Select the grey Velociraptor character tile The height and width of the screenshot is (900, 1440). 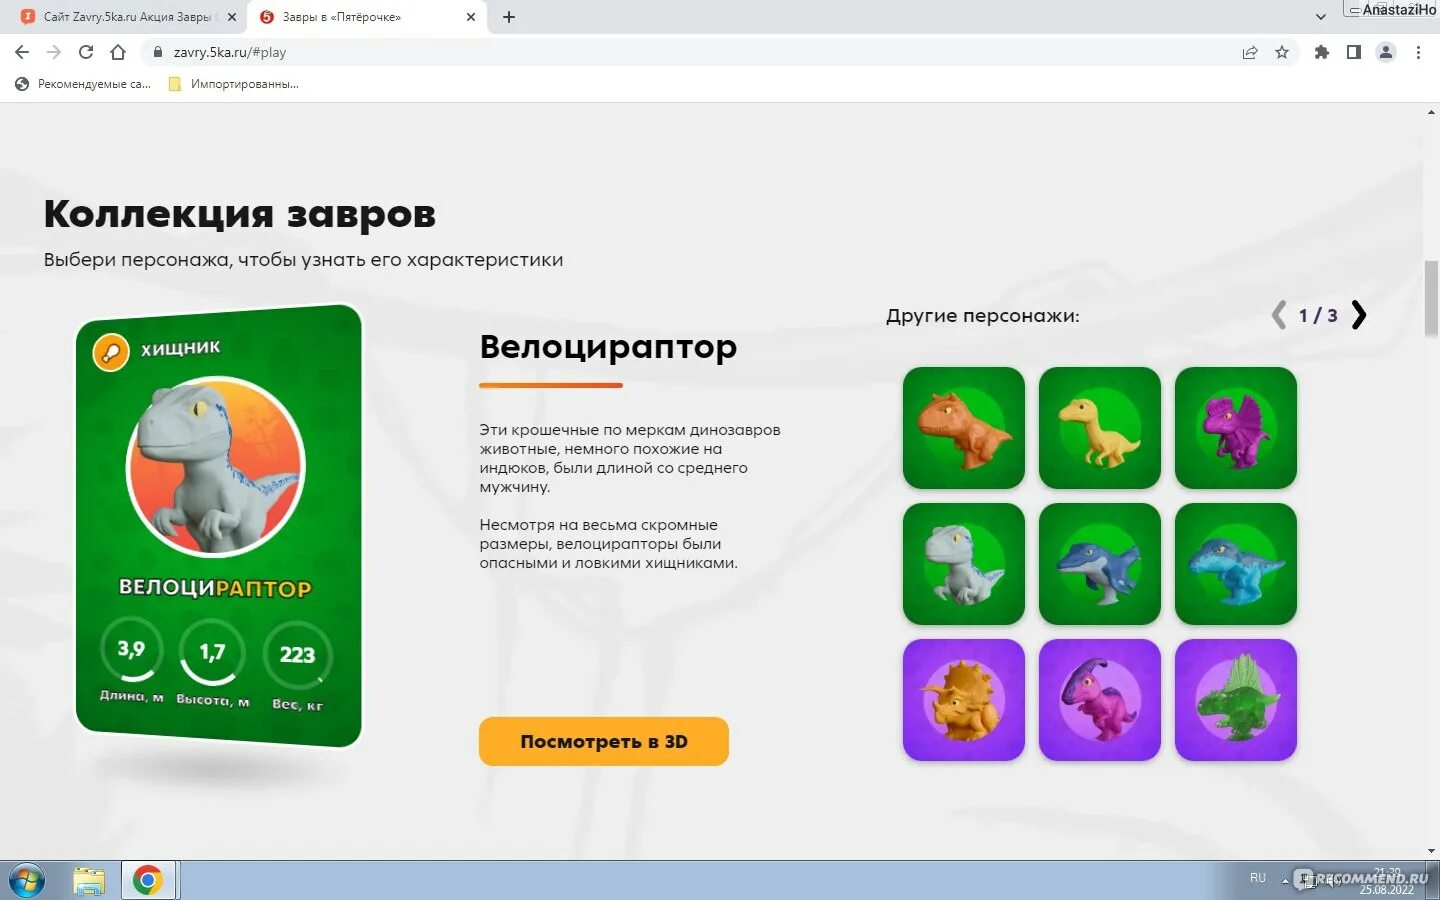pos(964,564)
